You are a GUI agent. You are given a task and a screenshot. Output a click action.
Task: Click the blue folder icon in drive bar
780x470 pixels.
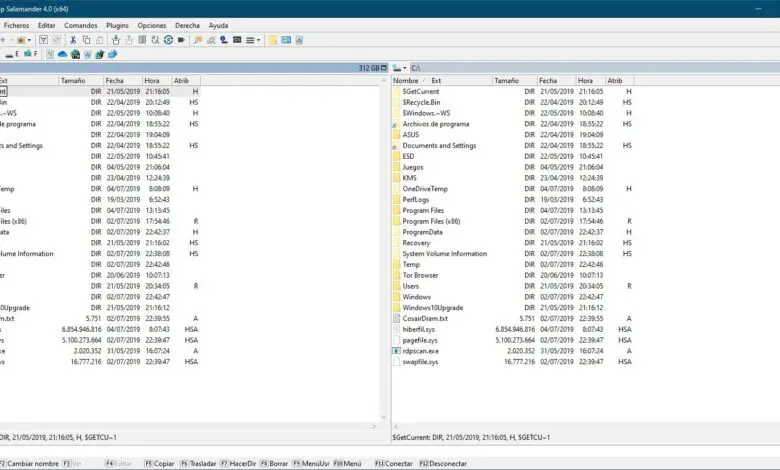[112, 54]
